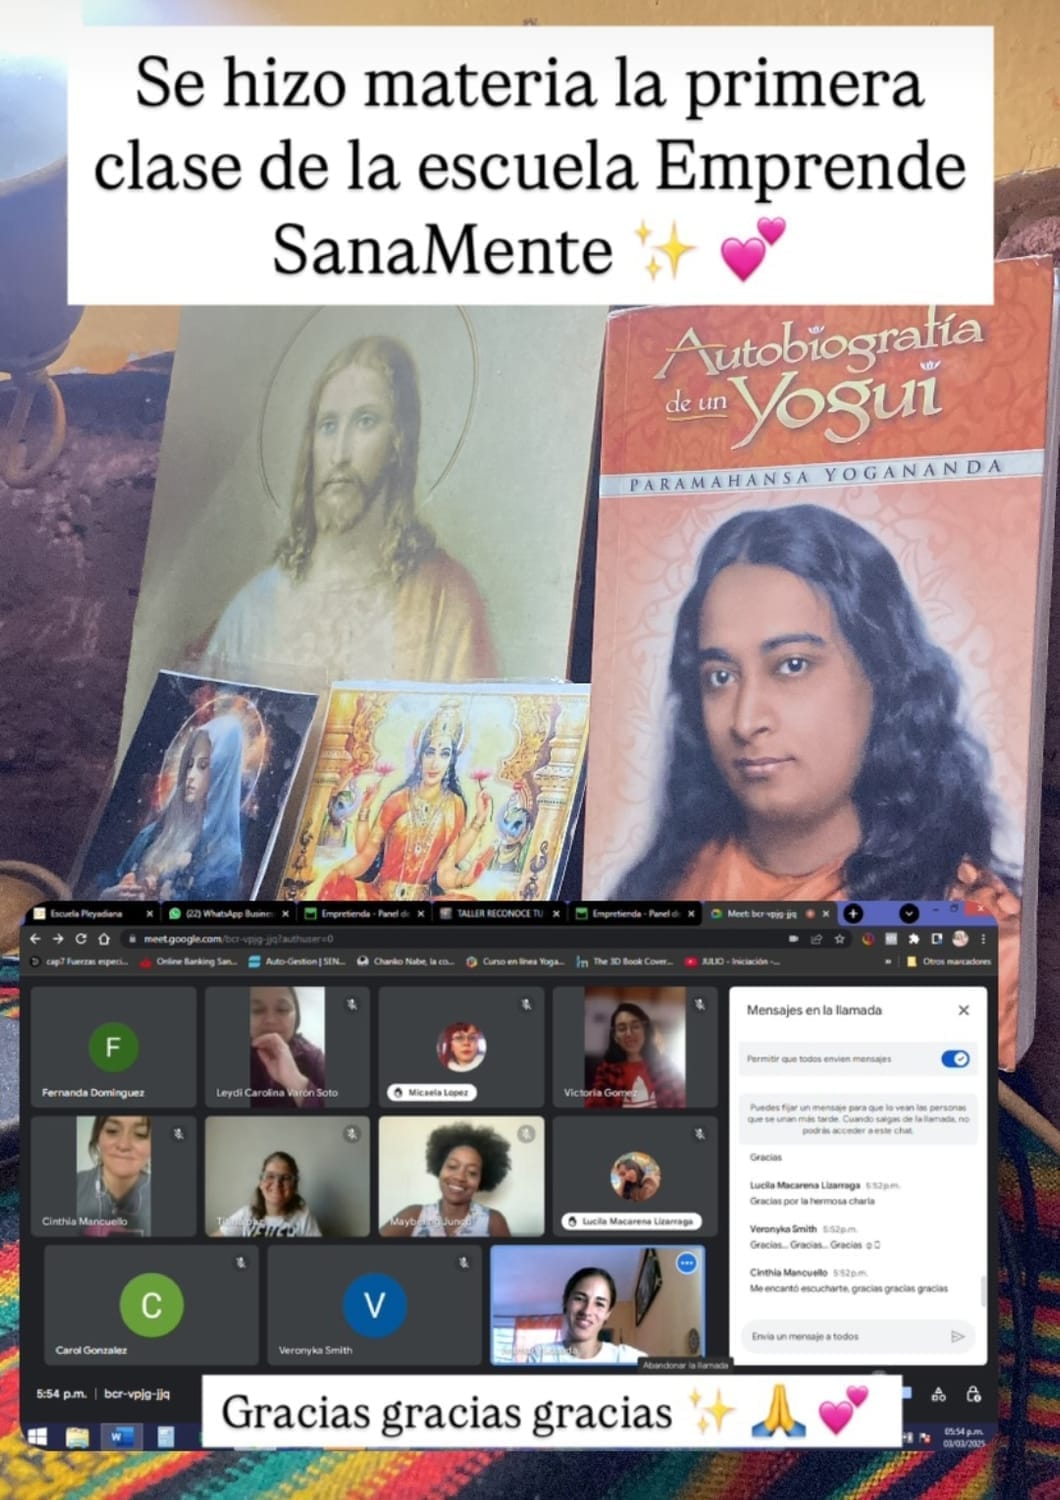Open the Windows Start menu
The height and width of the screenshot is (1500, 1060).
click(x=38, y=1436)
